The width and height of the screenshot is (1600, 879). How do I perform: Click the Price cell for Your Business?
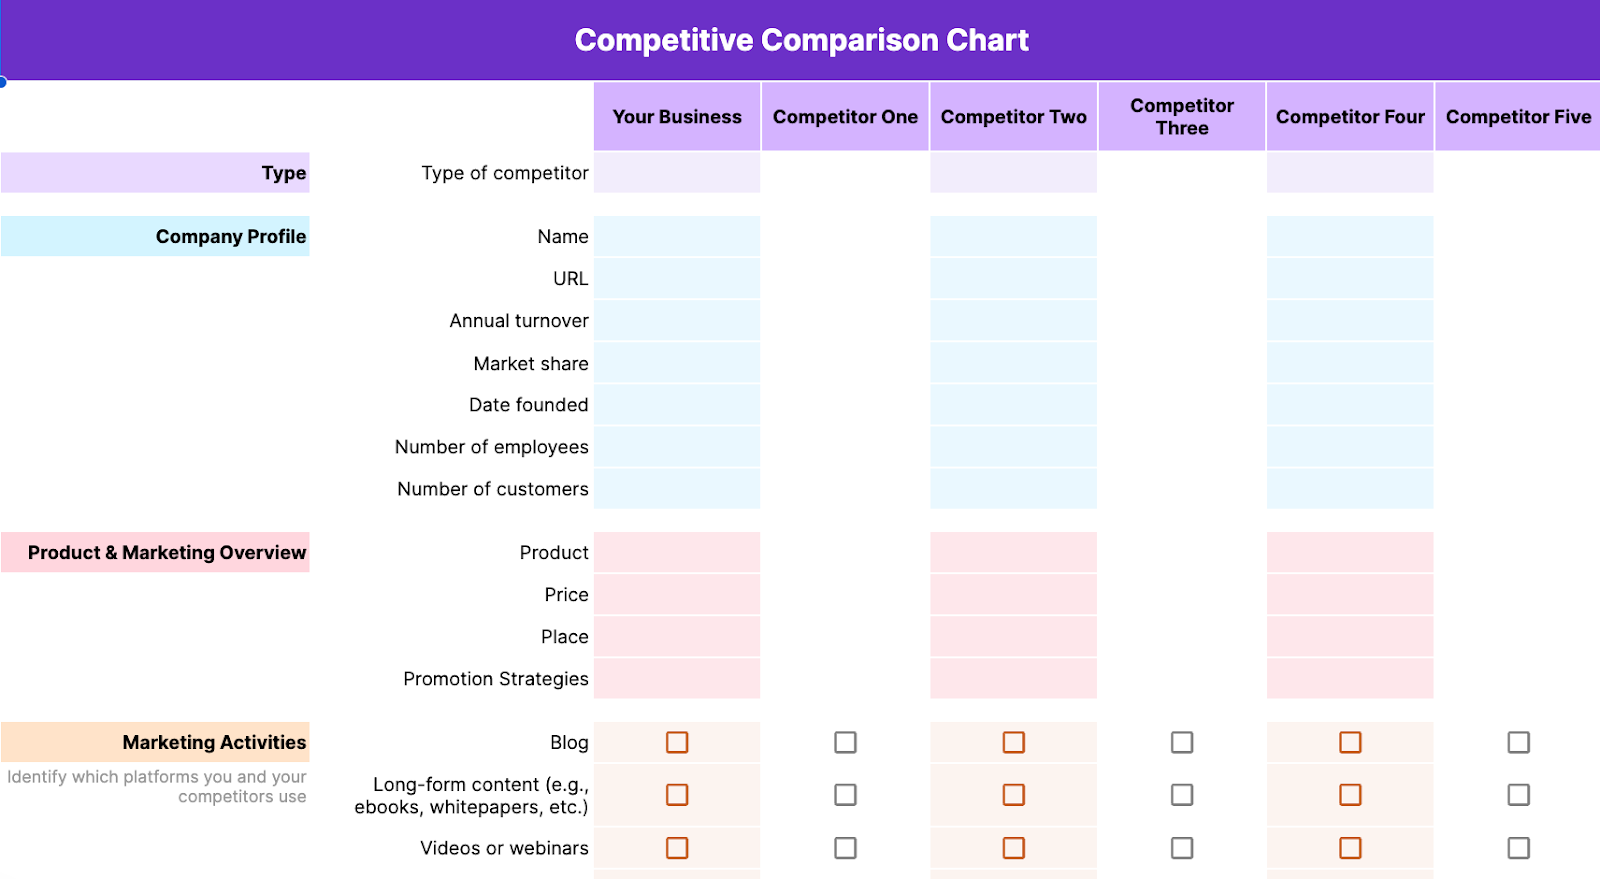(x=677, y=595)
